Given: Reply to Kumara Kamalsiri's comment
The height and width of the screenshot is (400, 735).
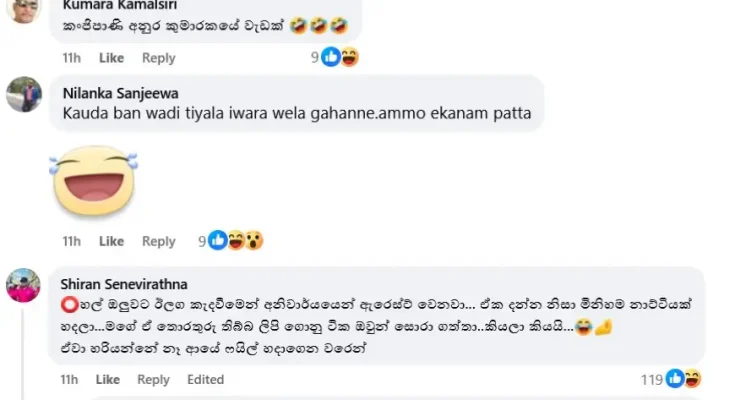Looking at the screenshot, I should (158, 58).
